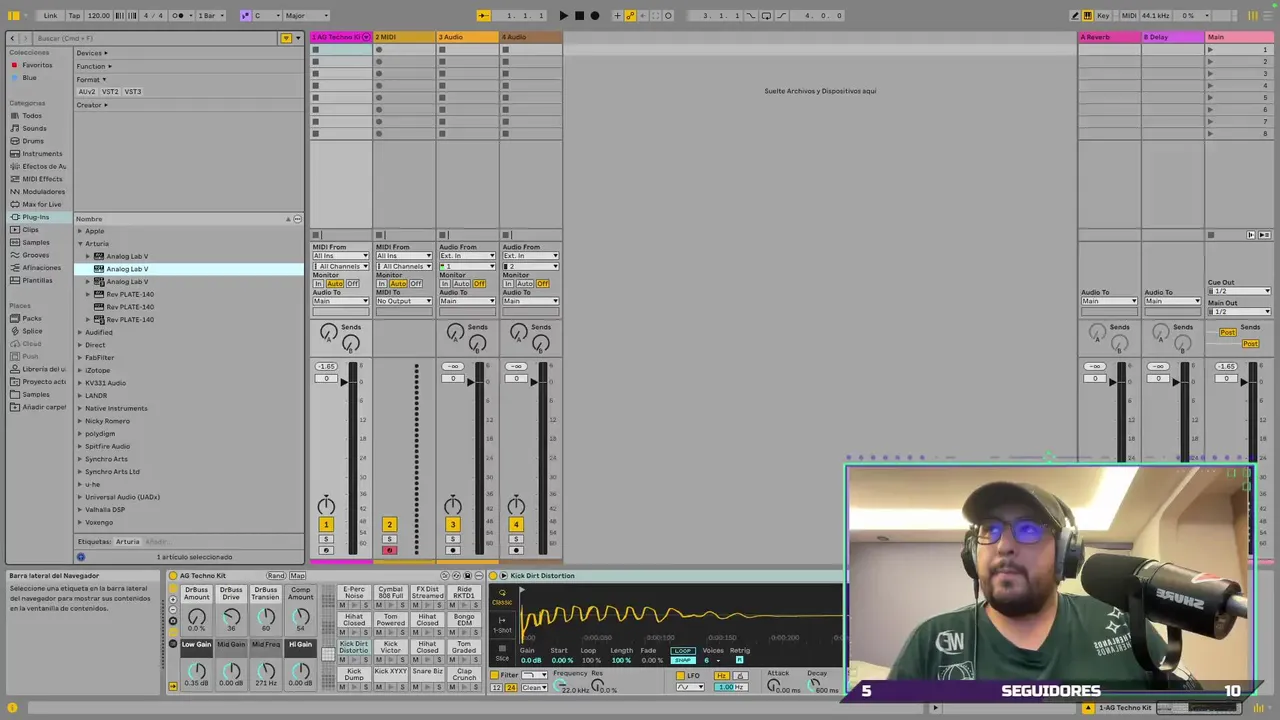Click DrBuss Drive macro knob
This screenshot has width=1280, height=720.
coord(231,619)
